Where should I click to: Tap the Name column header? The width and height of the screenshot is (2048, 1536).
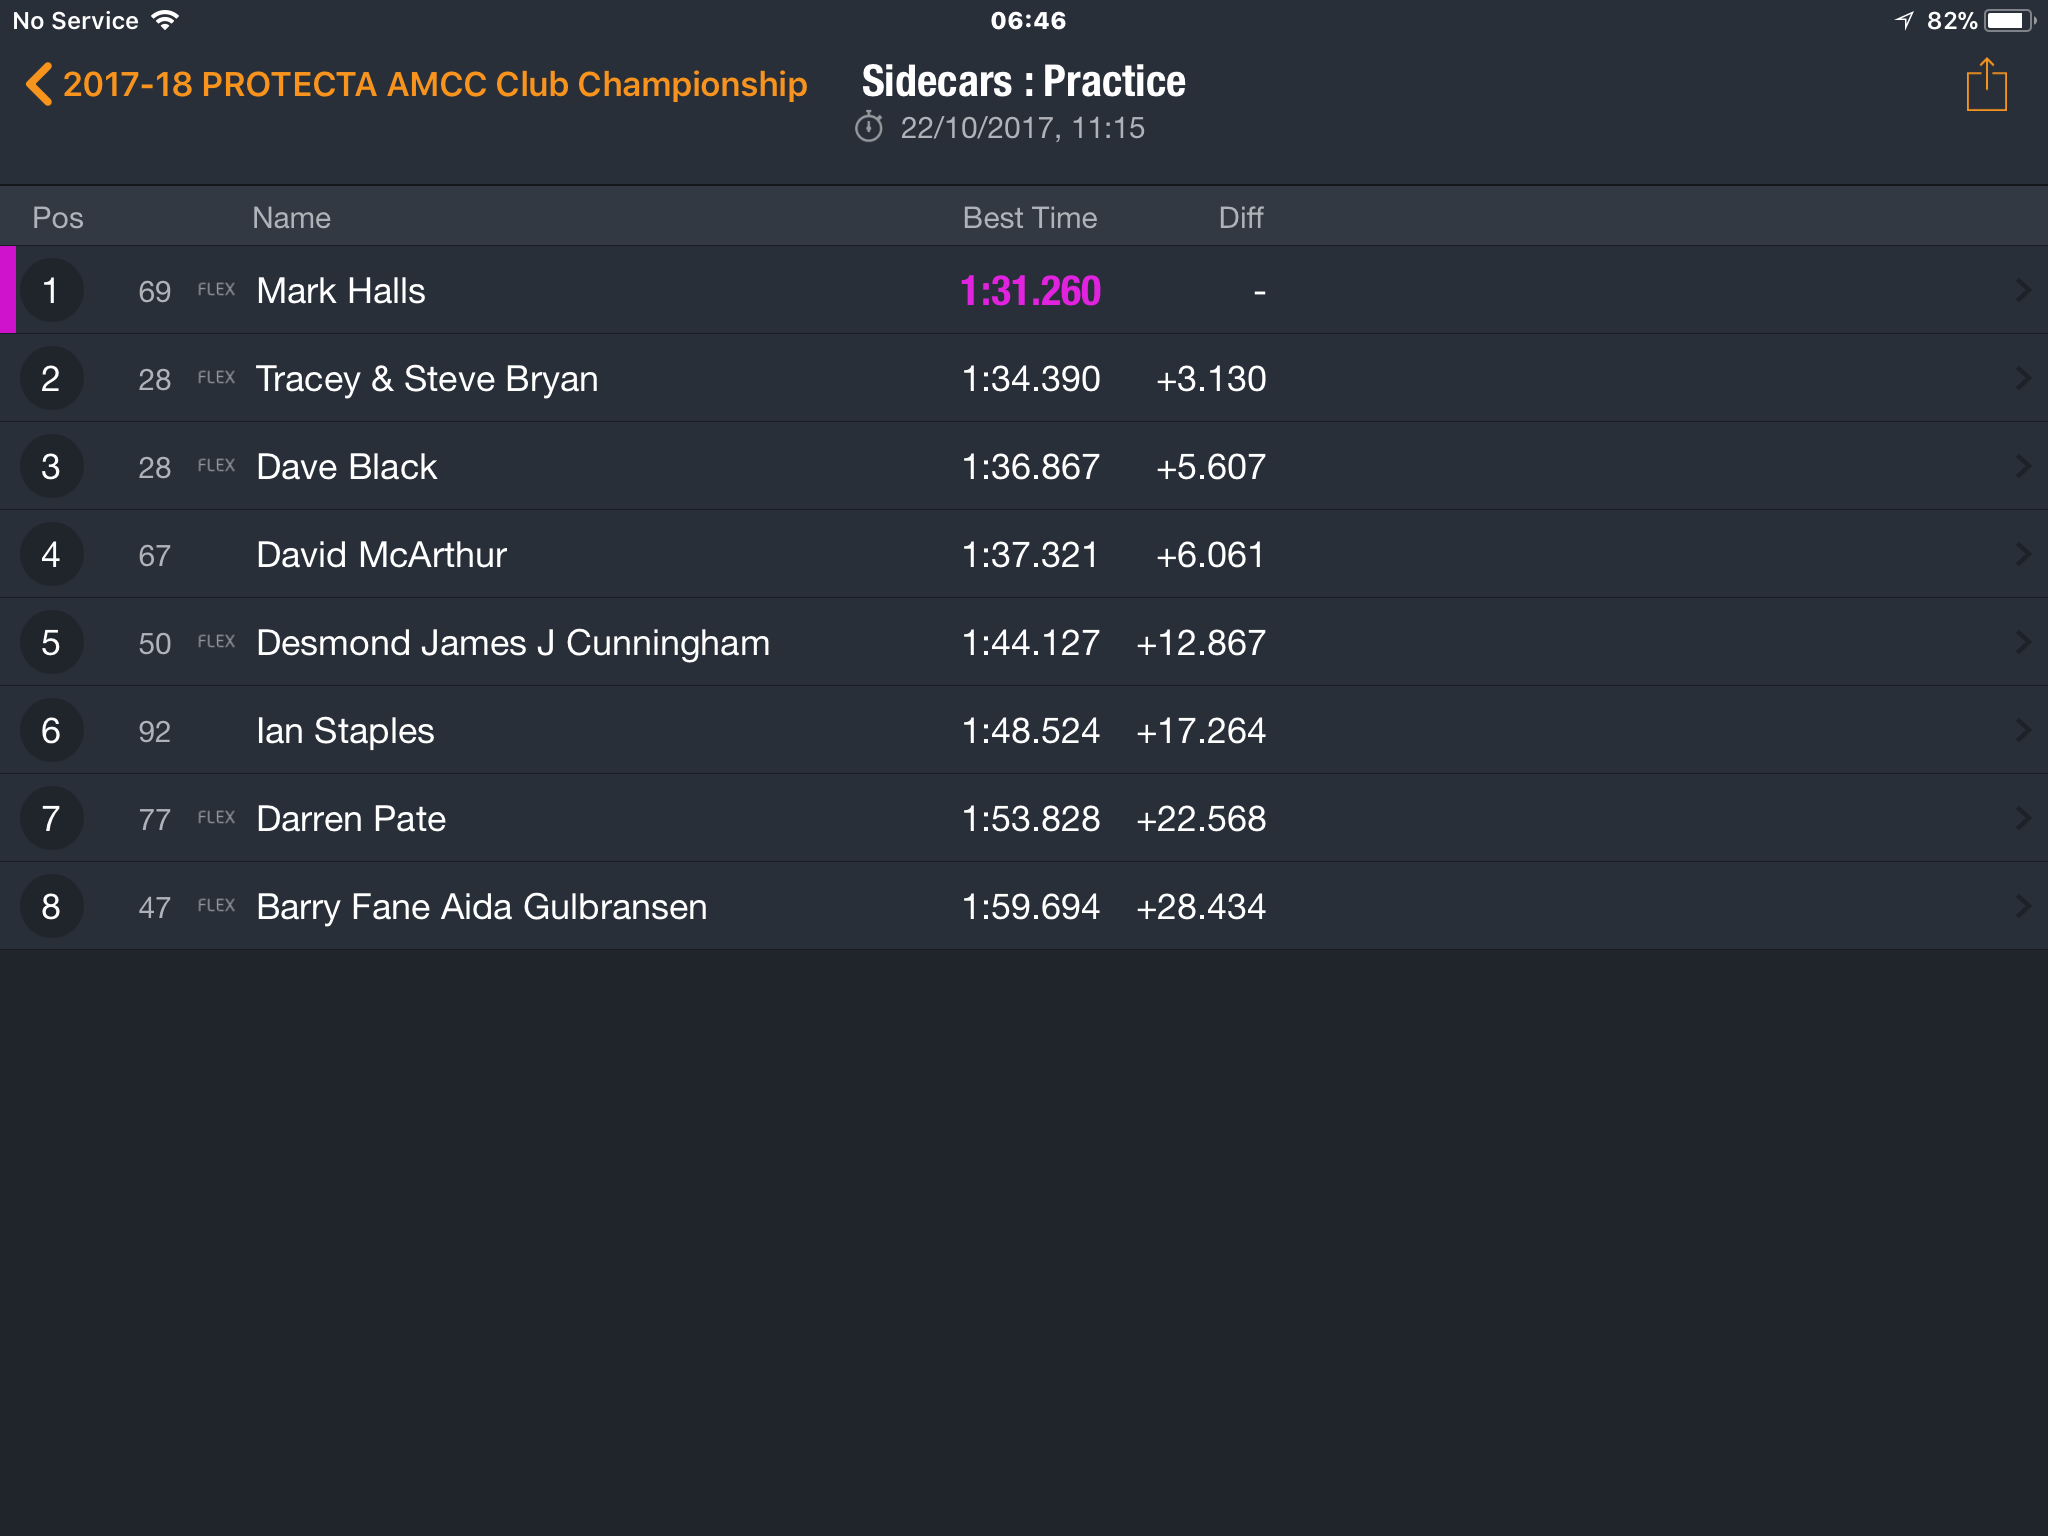pyautogui.click(x=291, y=217)
